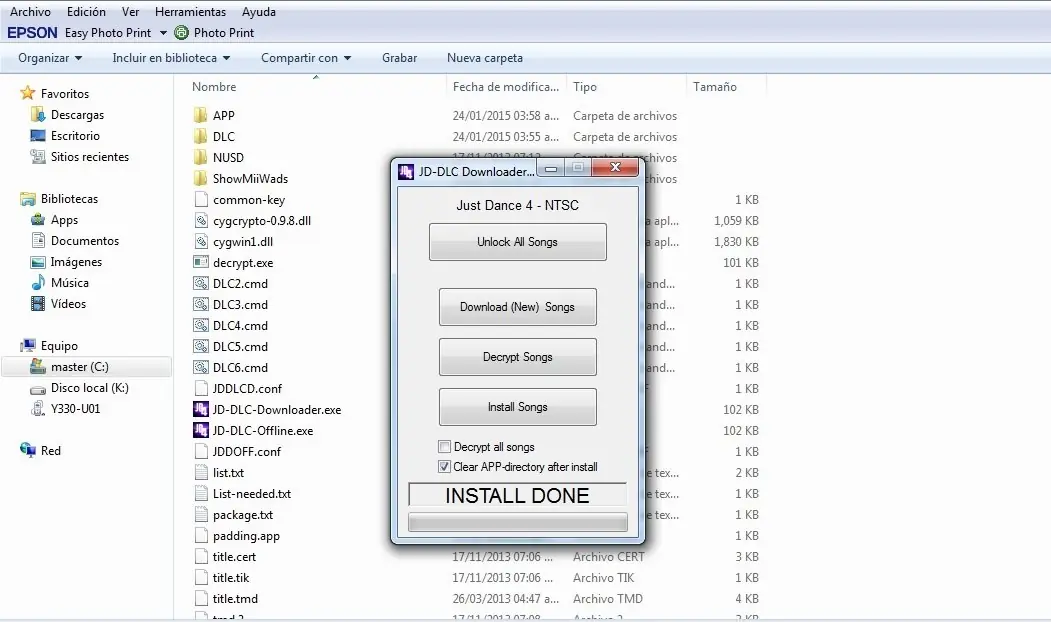This screenshot has width=1051, height=622.
Task: Select the DLC6.cmd script icon
Action: (200, 367)
